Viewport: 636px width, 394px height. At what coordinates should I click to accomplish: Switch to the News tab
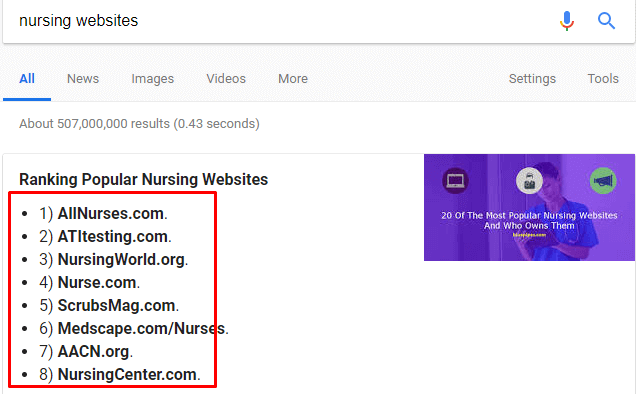(83, 78)
